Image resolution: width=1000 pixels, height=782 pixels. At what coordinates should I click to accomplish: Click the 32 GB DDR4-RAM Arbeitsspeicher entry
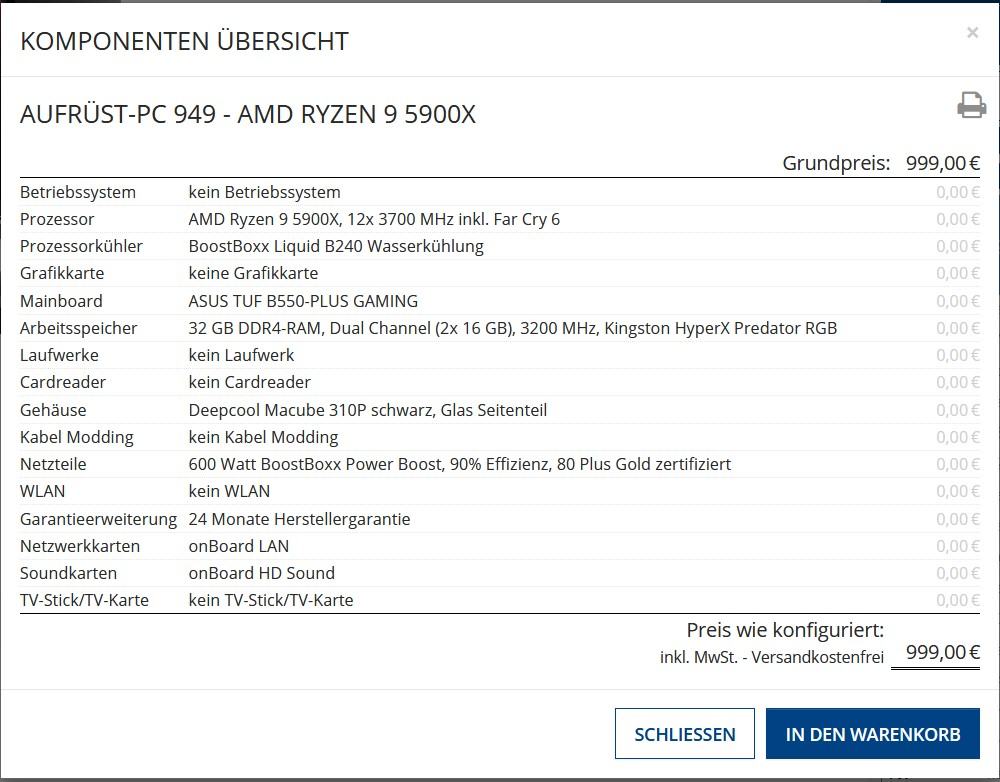click(x=512, y=328)
